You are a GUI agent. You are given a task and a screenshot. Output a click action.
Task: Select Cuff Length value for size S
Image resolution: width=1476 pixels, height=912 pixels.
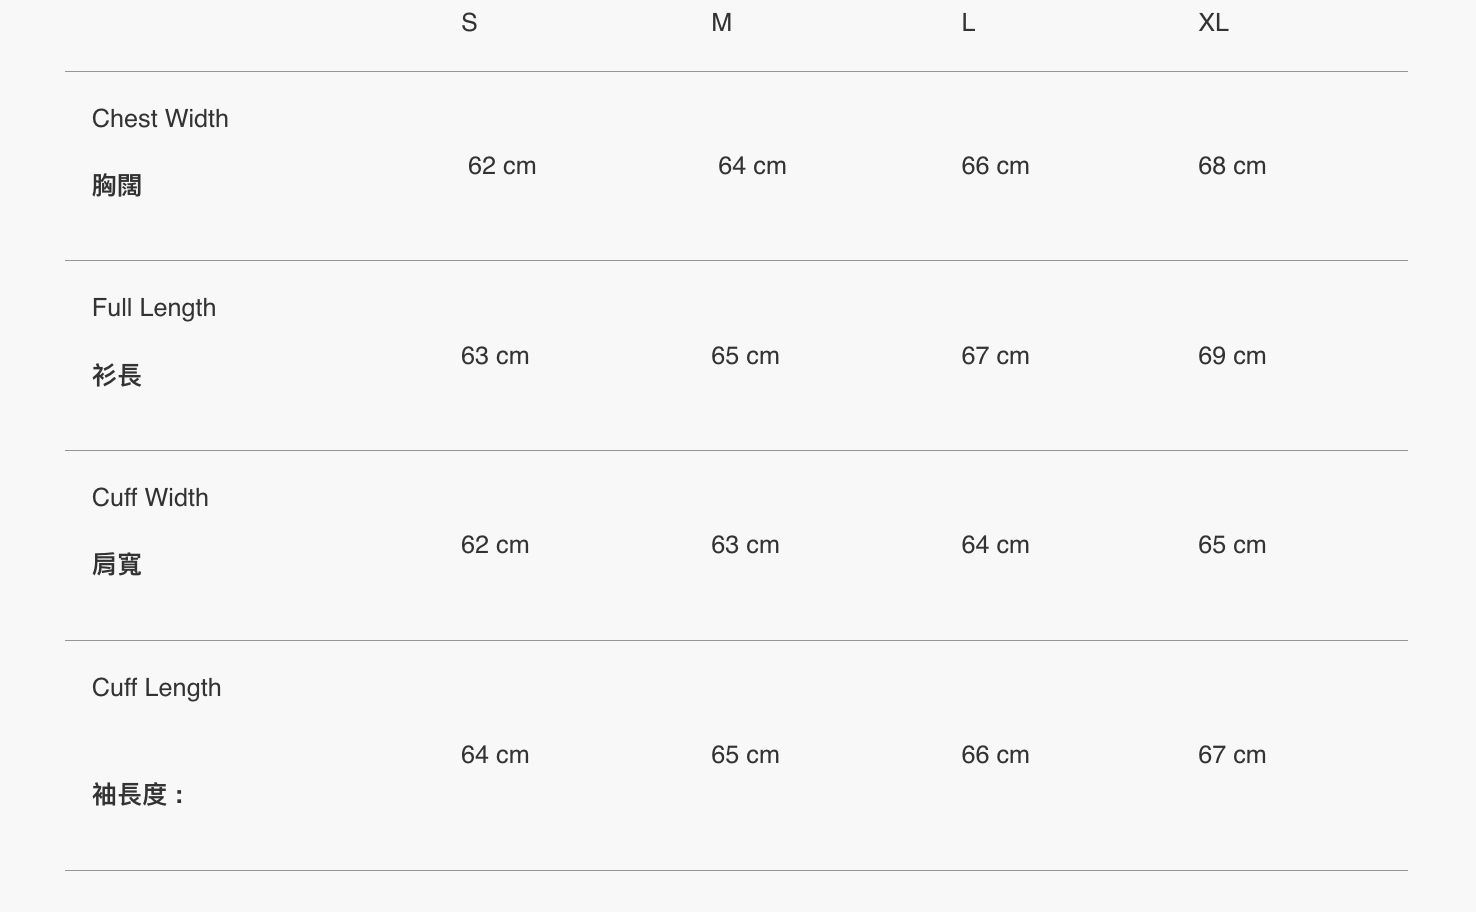495,755
